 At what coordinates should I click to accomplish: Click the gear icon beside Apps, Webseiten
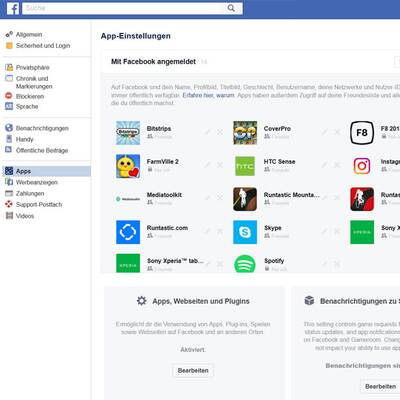pos(142,301)
